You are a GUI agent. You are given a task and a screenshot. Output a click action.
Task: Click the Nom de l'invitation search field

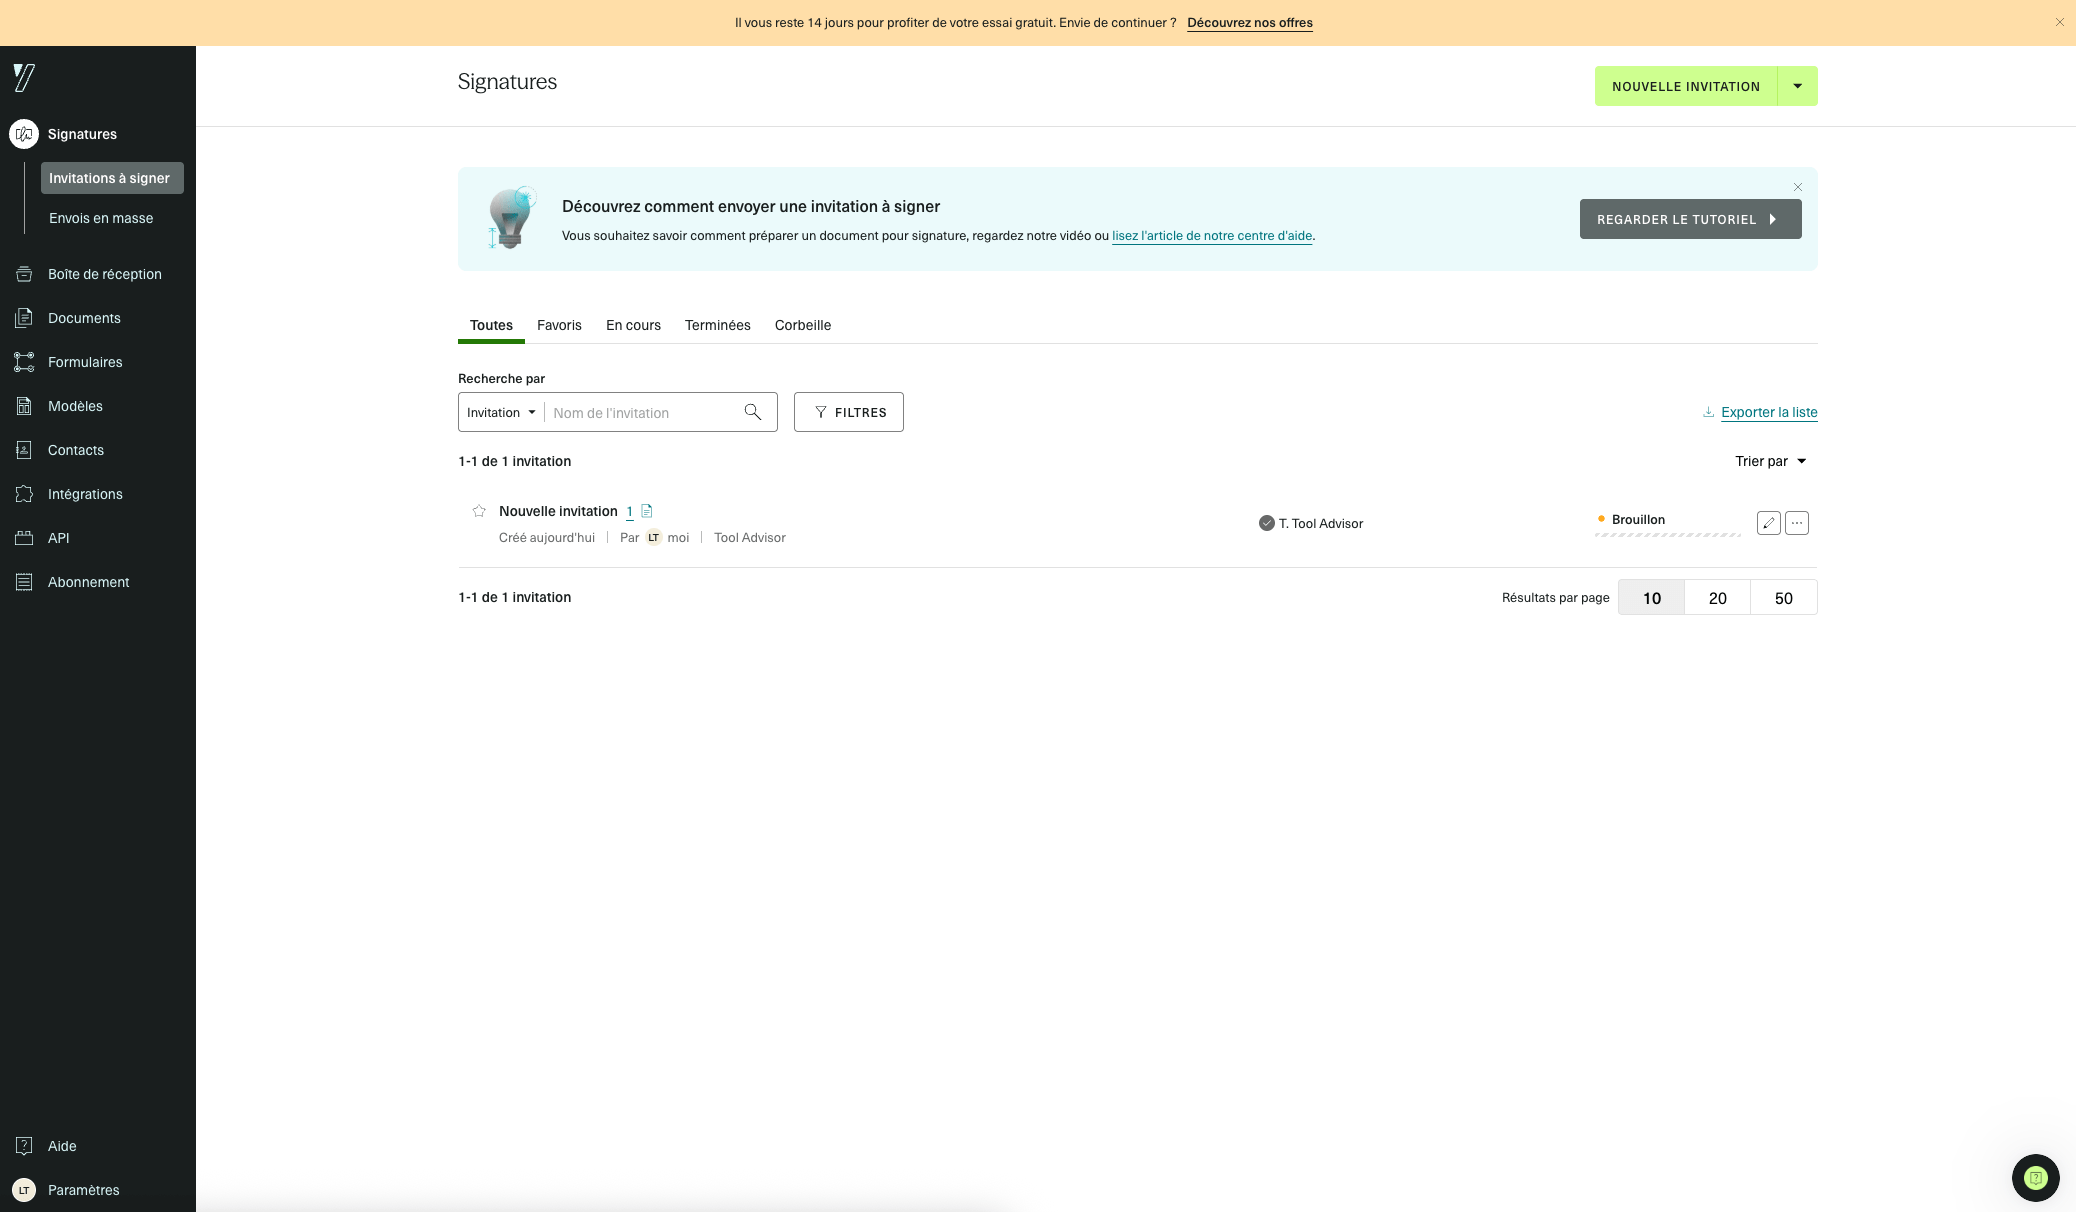[x=640, y=412]
